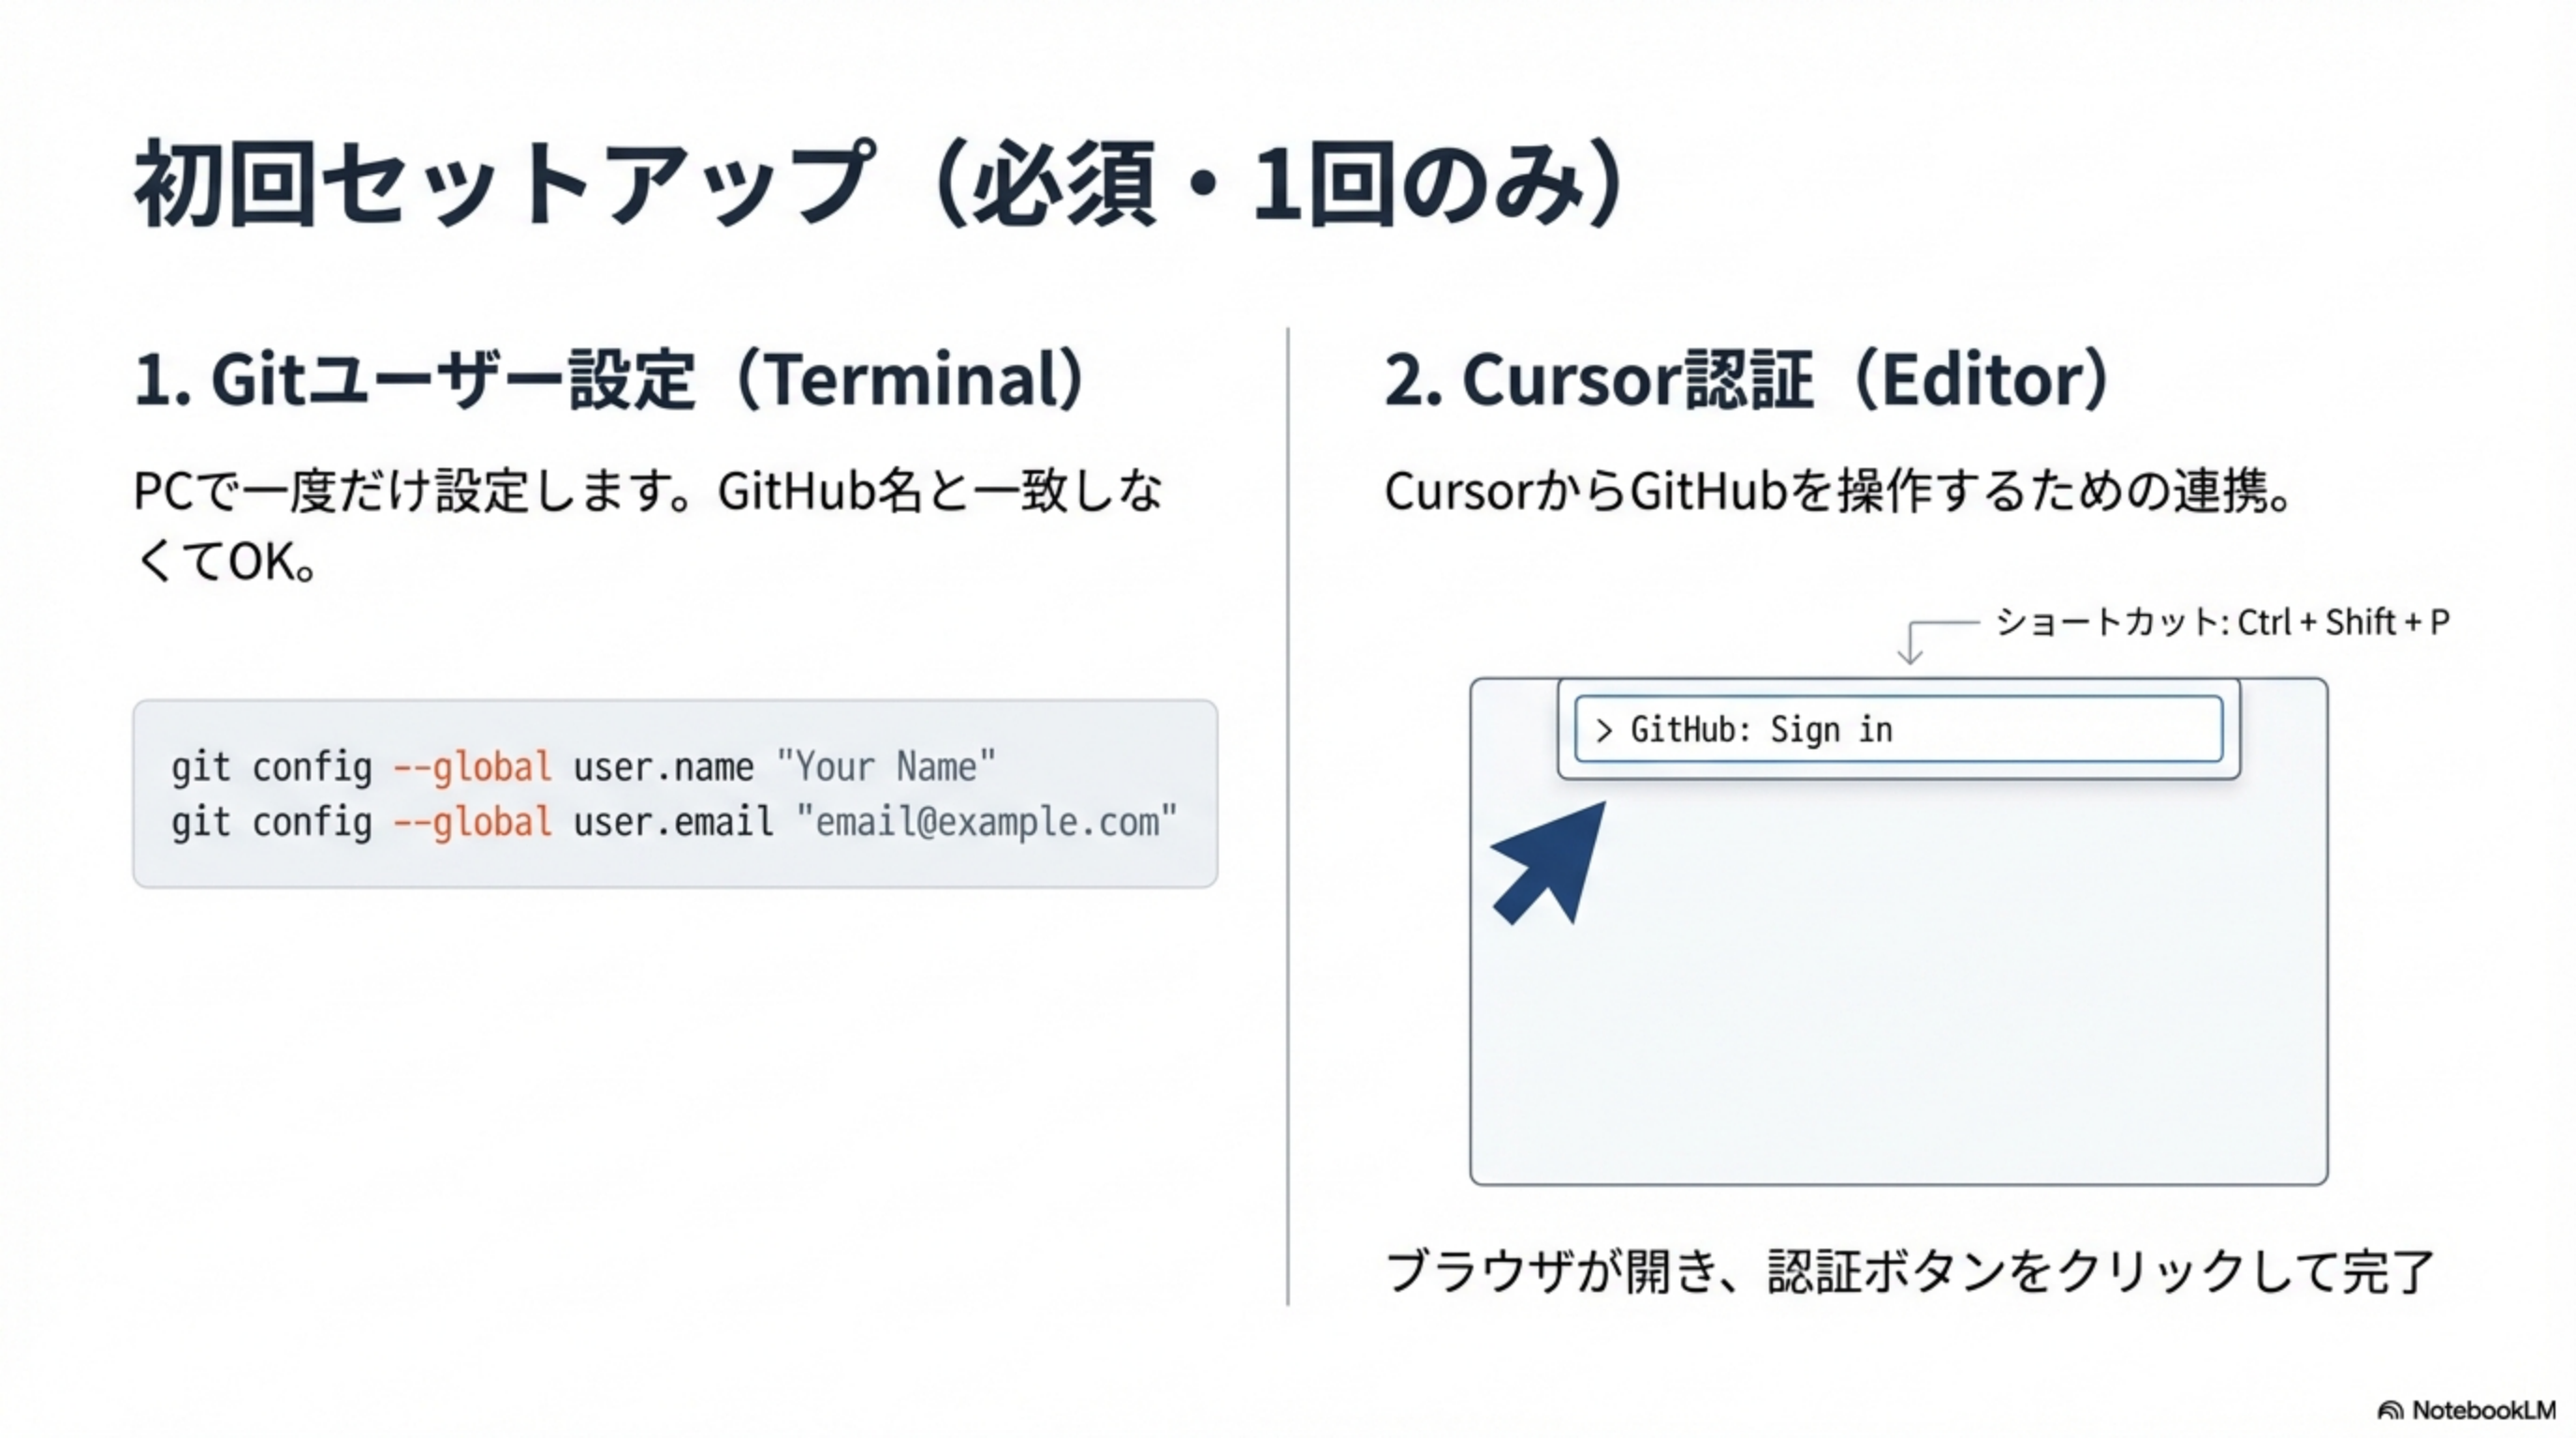Select the git config user.name command line
This screenshot has height=1438, width=2576.
click(583, 767)
